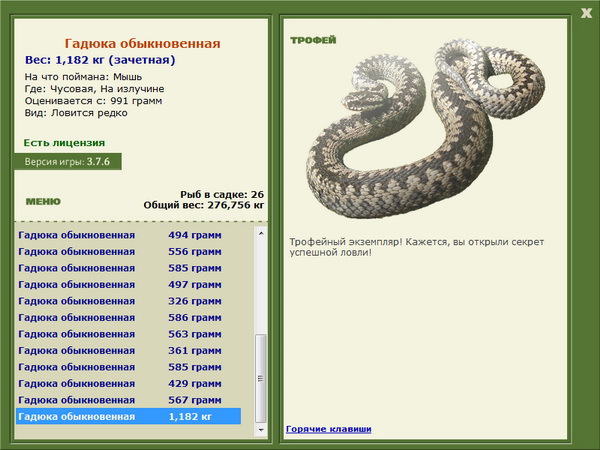
Task: Click the viper trophy picture
Action: tap(426, 128)
